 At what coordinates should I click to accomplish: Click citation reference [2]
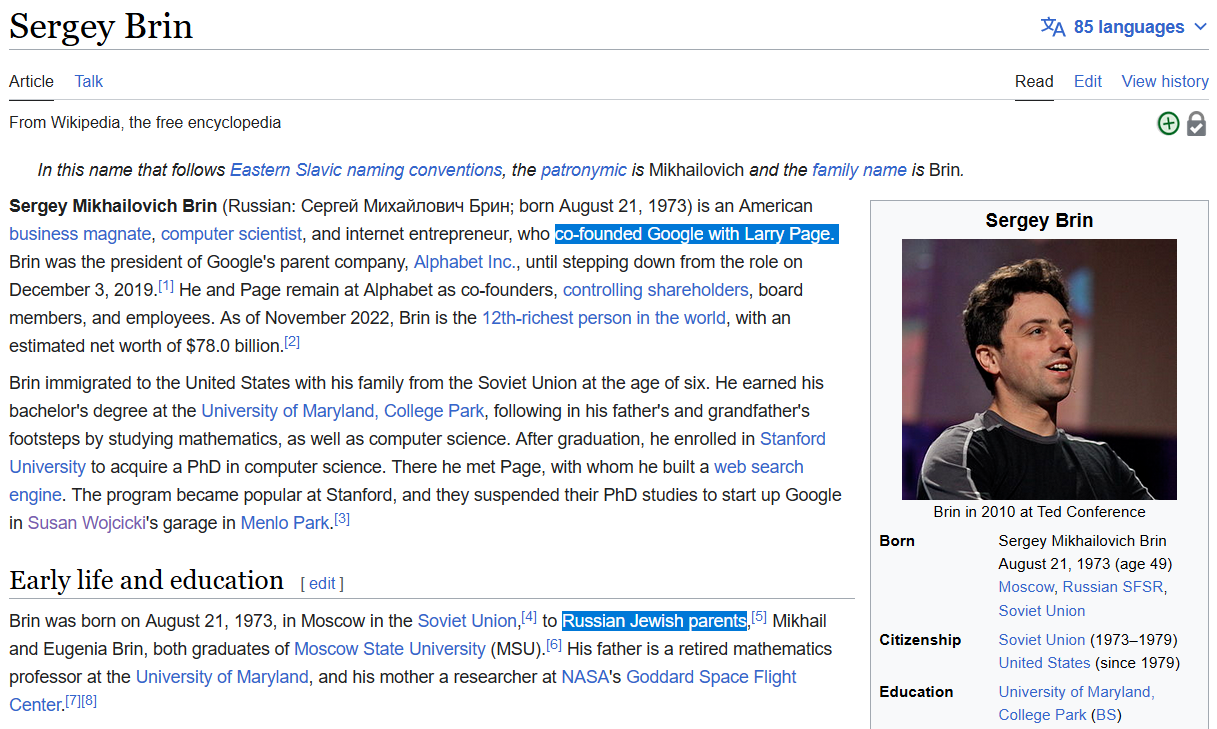[x=292, y=342]
